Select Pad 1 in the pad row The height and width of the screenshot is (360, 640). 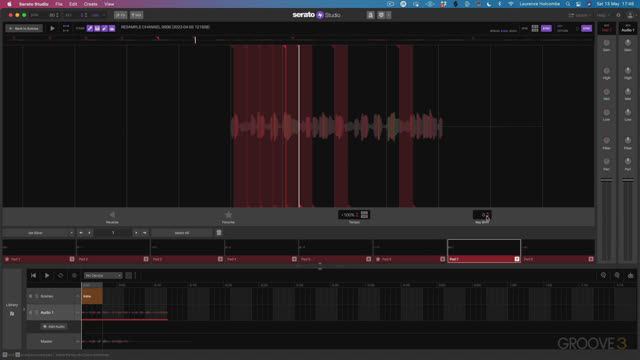click(39, 251)
